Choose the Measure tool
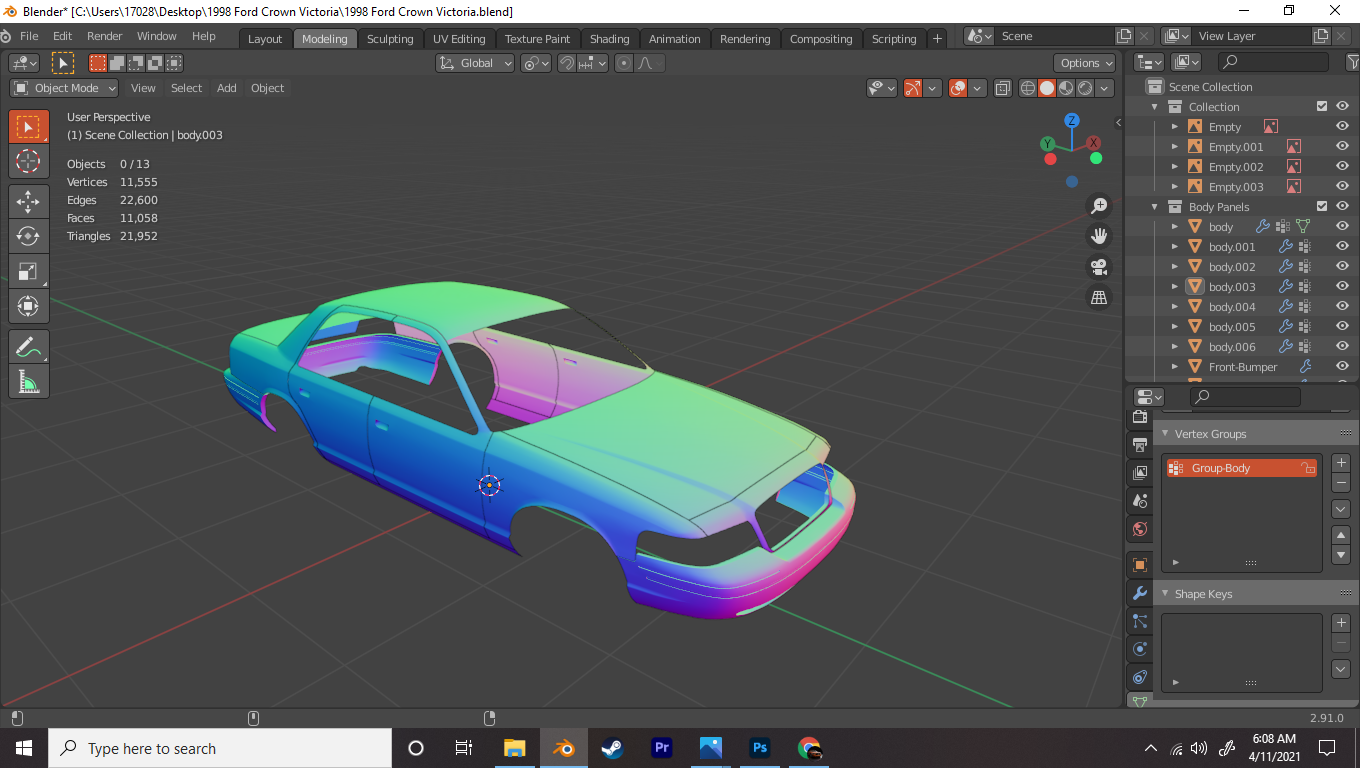The width and height of the screenshot is (1360, 768). tap(29, 381)
